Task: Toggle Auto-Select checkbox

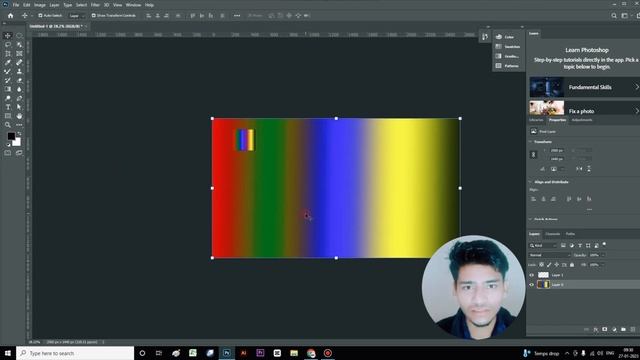Action: coord(40,16)
